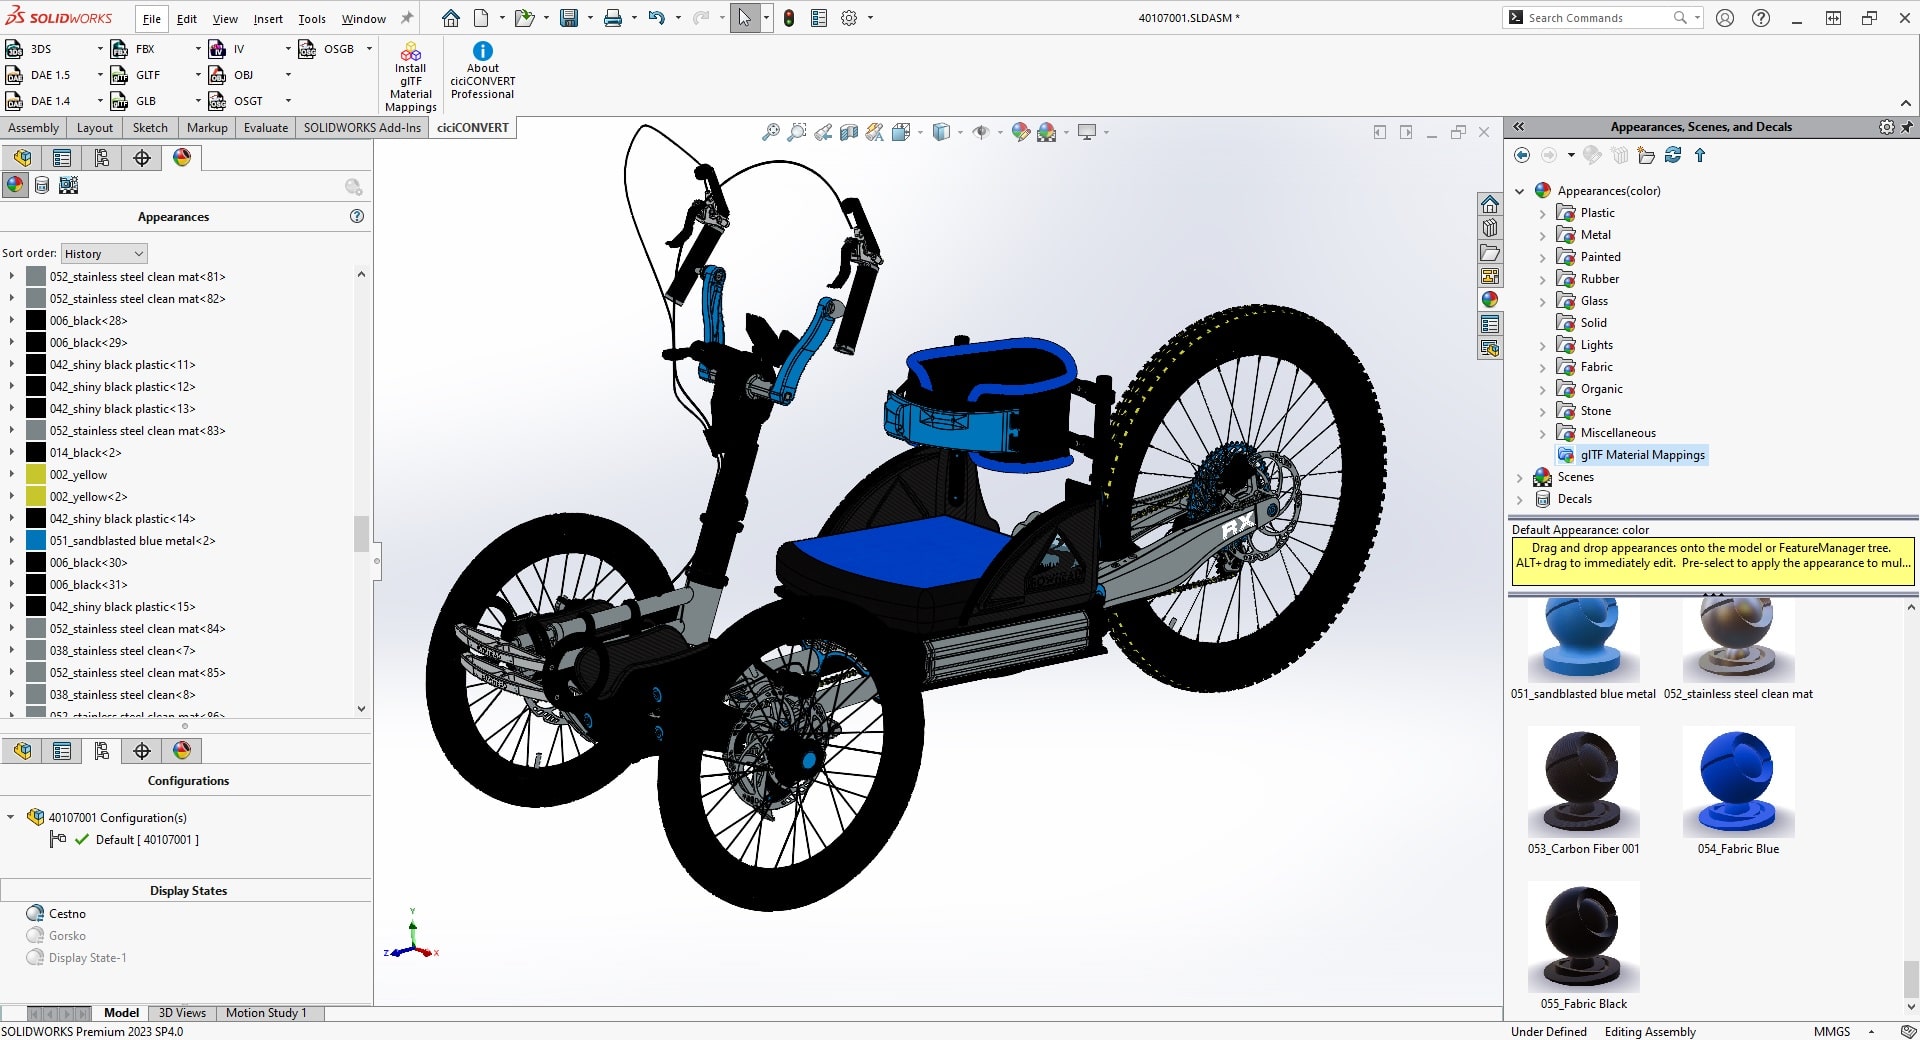Screen dimensions: 1920x1040
Task: Click the Install glTF Material Mappings icon
Action: tap(410, 52)
